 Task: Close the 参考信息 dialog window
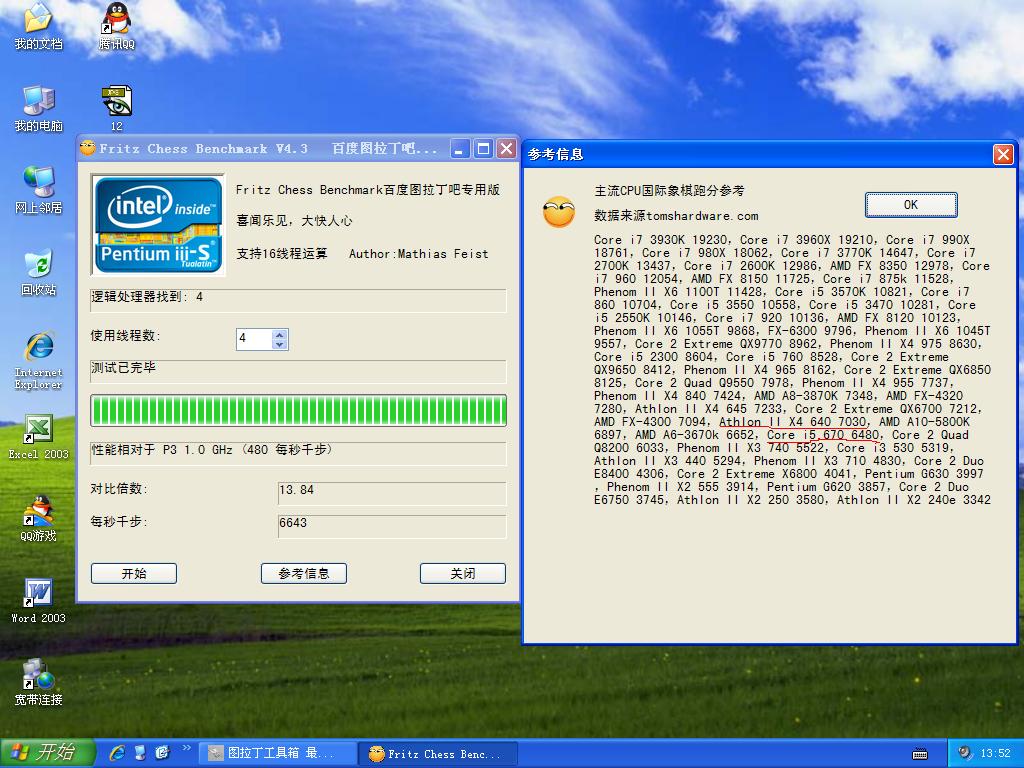pos(1003,155)
